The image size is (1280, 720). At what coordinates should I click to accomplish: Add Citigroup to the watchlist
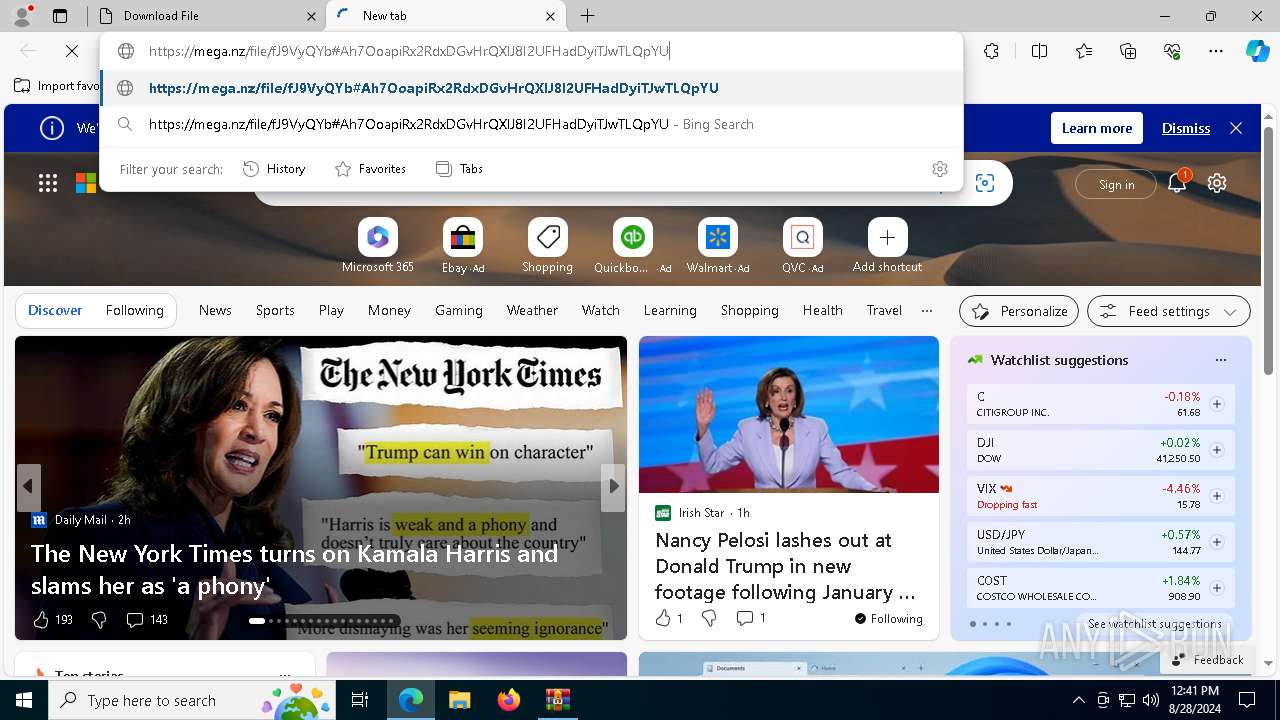click(x=1217, y=404)
